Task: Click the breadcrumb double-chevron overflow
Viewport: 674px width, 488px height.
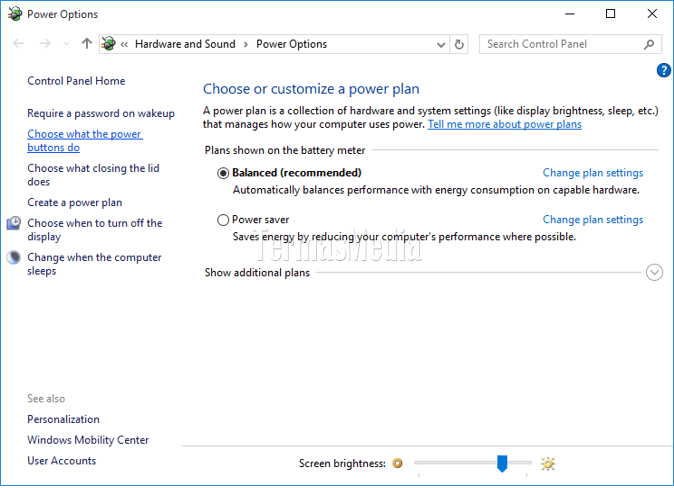Action: [x=124, y=44]
